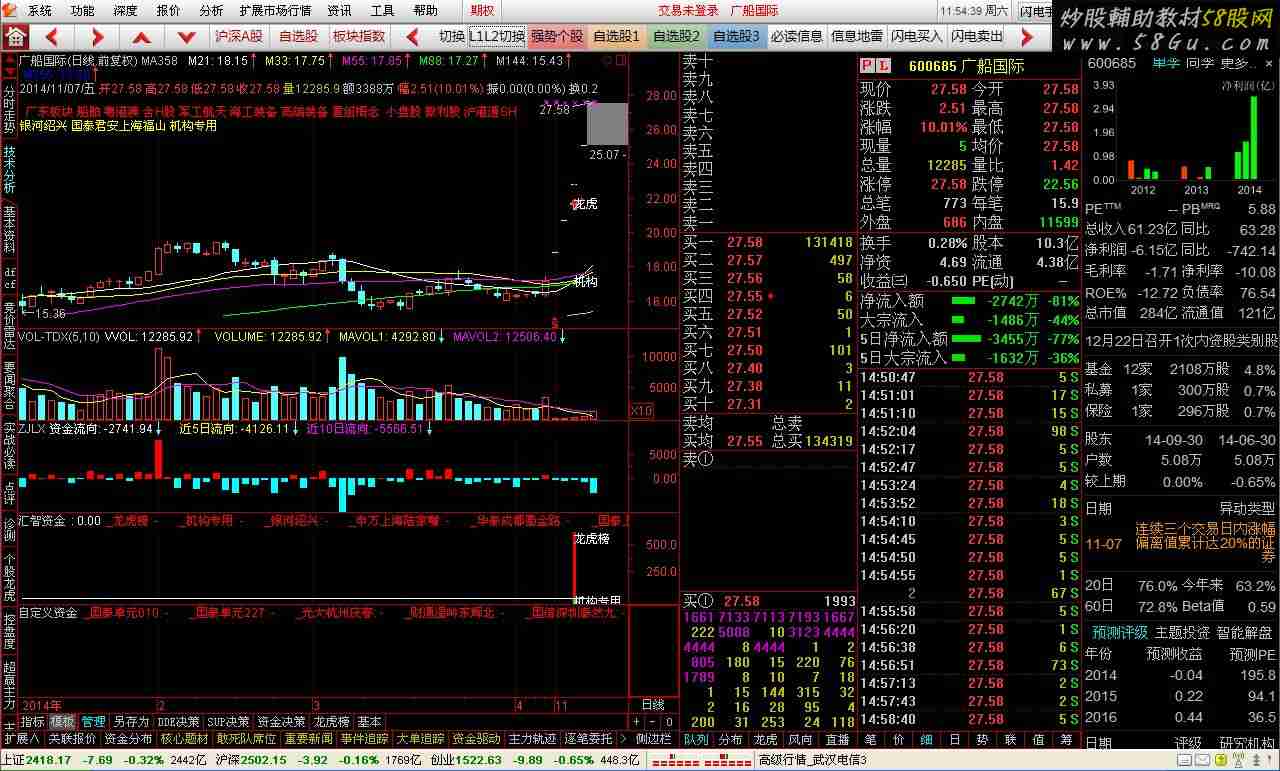The image size is (1280, 771).
Task: Select the 直播 tab under the order book
Action: click(x=836, y=740)
